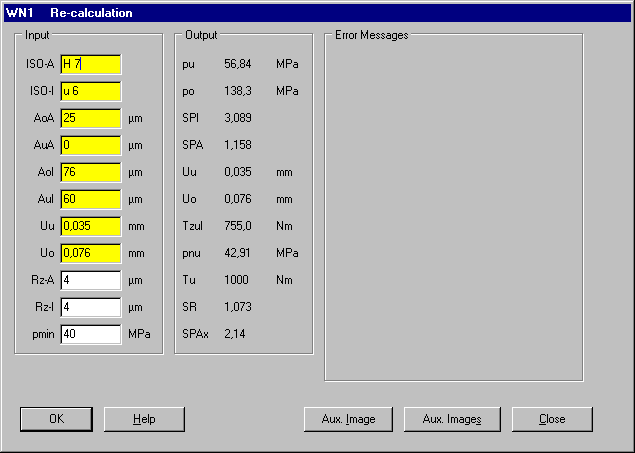635x453 pixels.
Task: Edit the Rz-A roughness field
Action: [90, 280]
